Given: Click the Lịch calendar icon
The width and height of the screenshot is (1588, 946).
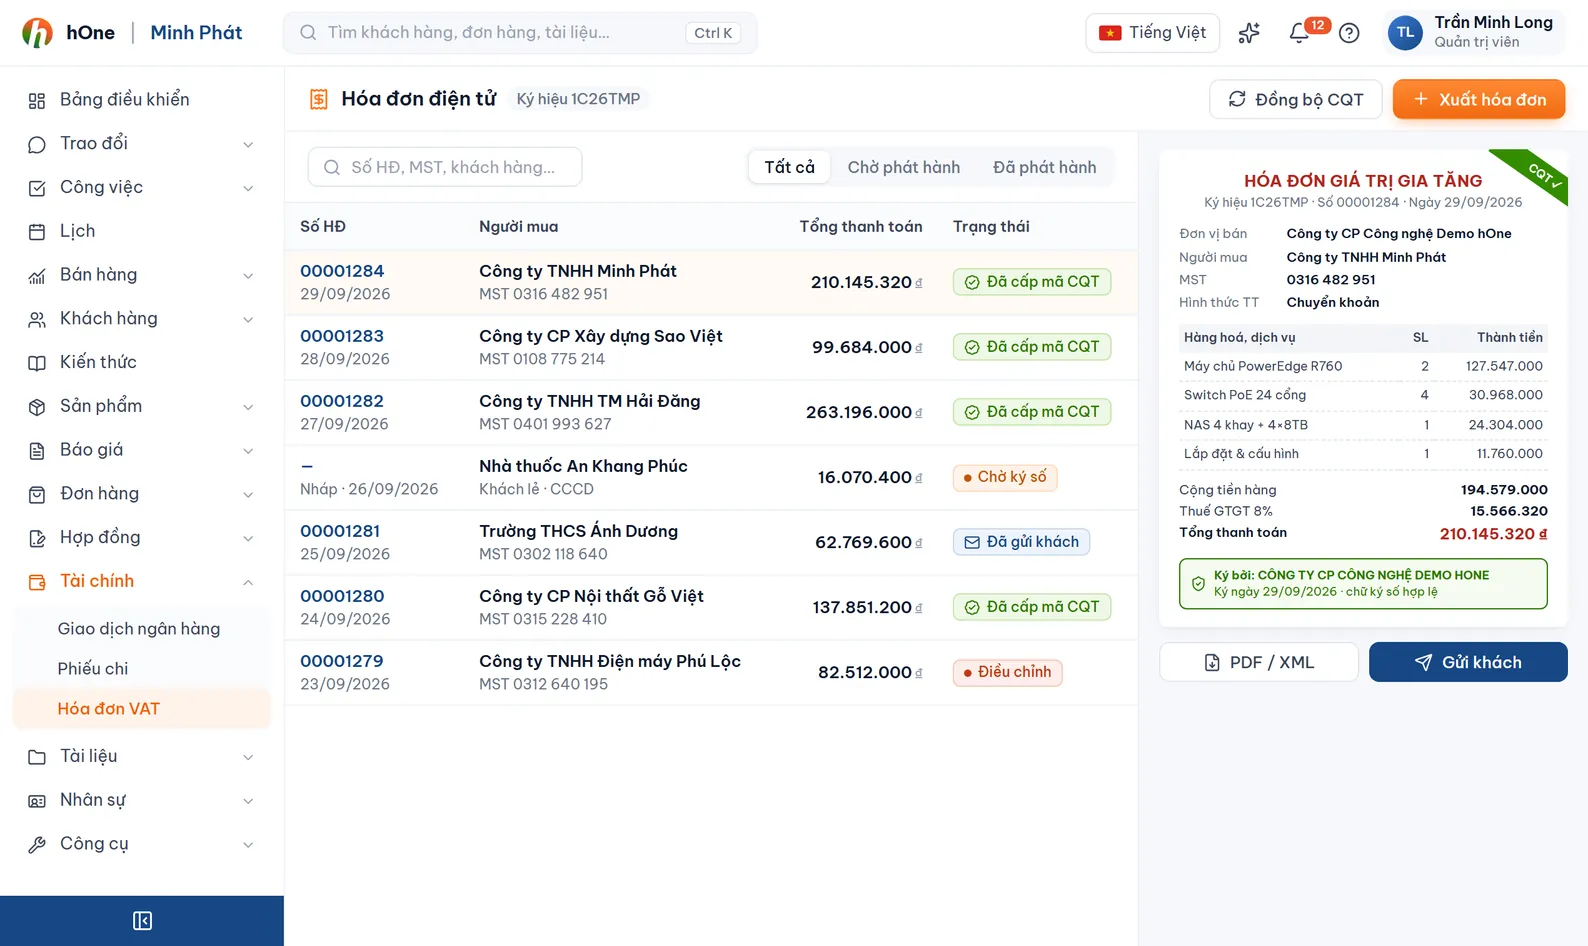Looking at the screenshot, I should (37, 232).
